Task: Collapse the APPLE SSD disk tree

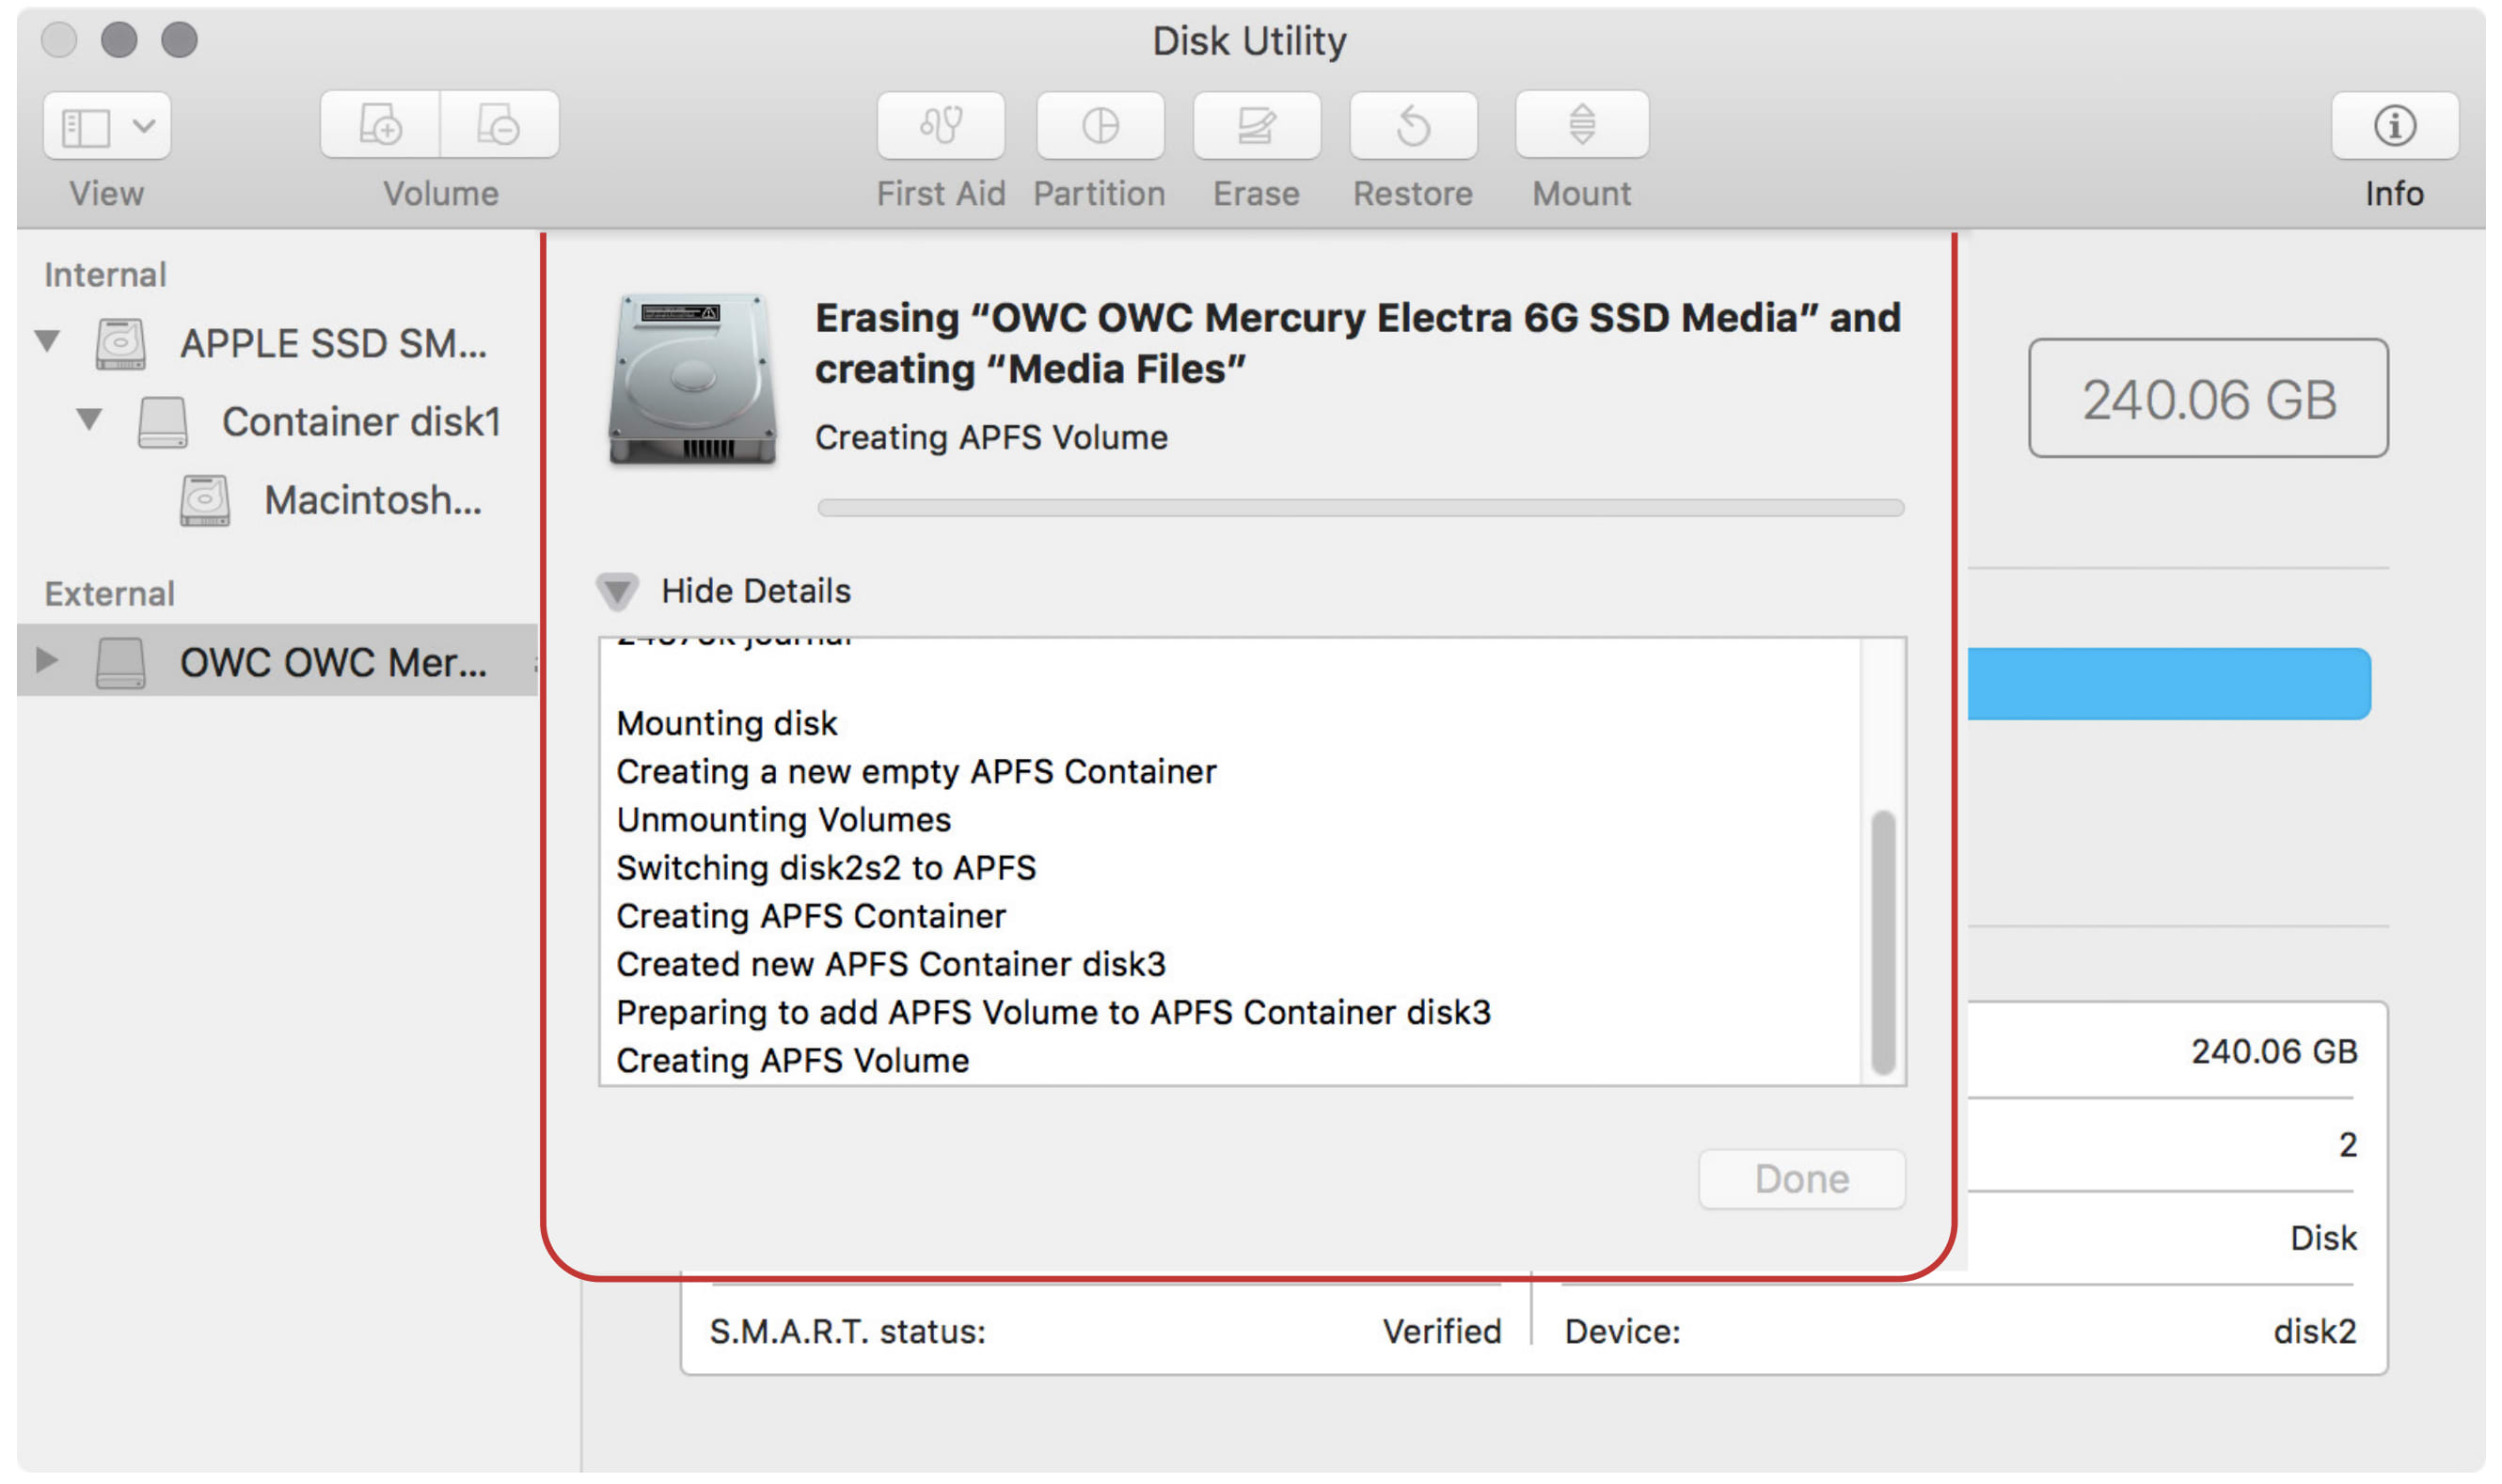Action: pyautogui.click(x=47, y=341)
